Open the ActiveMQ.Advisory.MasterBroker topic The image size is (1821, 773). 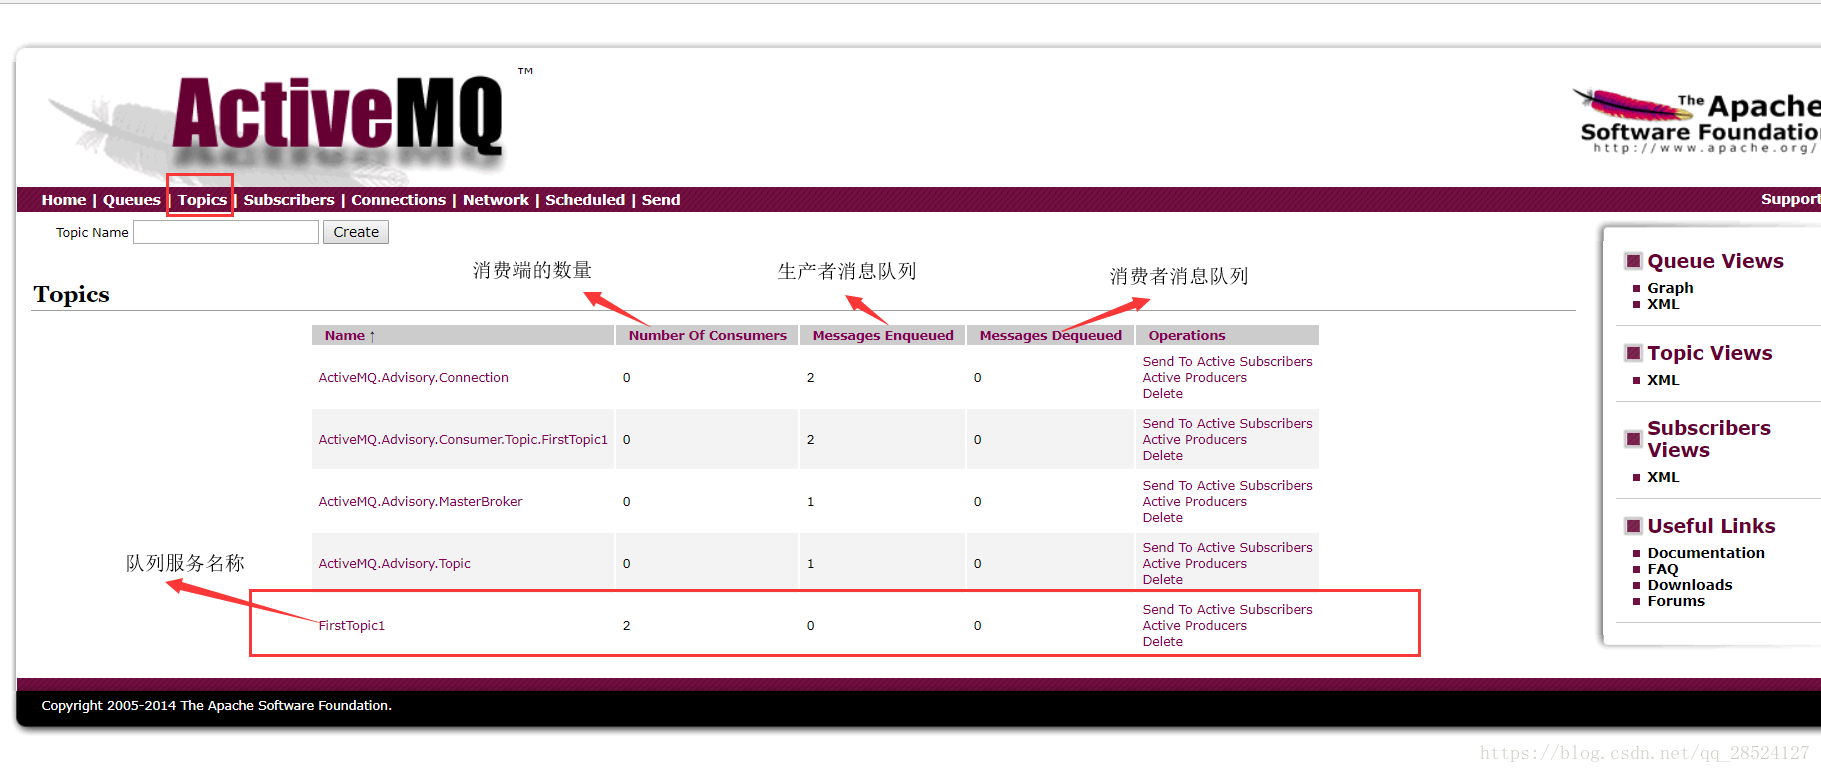[420, 502]
